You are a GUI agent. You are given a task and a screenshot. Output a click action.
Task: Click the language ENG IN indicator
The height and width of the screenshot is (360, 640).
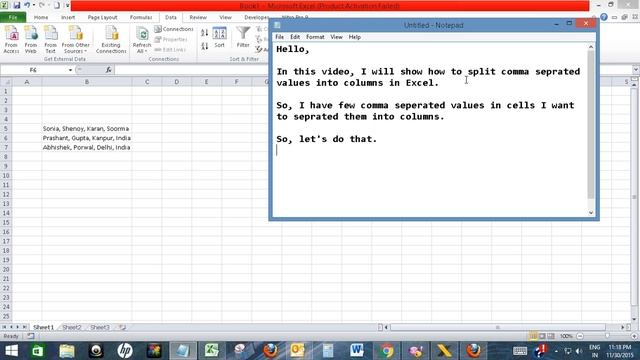[595, 351]
